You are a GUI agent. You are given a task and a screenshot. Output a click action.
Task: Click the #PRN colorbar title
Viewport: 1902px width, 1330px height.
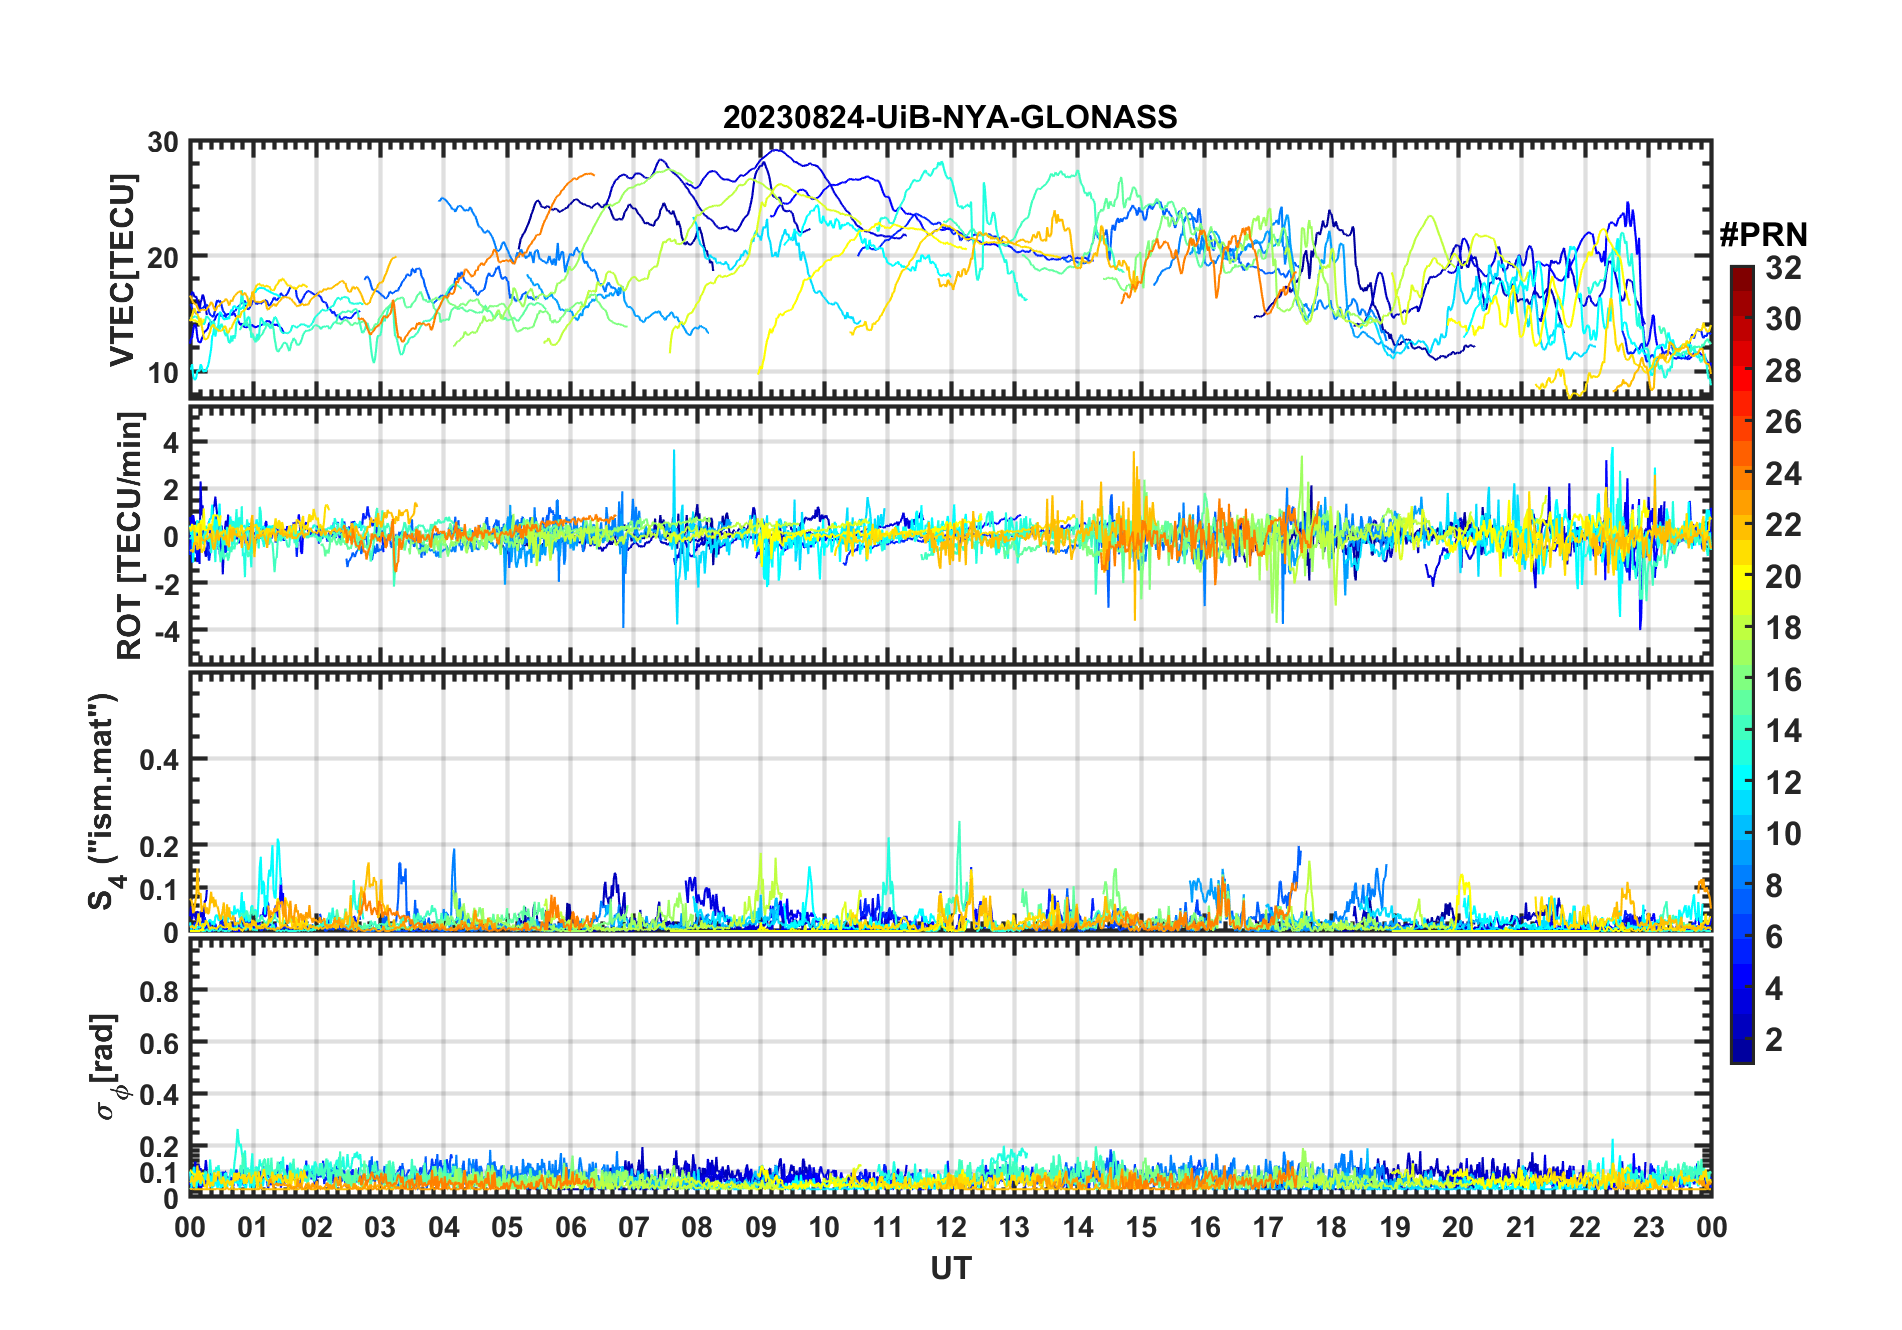(x=1763, y=235)
